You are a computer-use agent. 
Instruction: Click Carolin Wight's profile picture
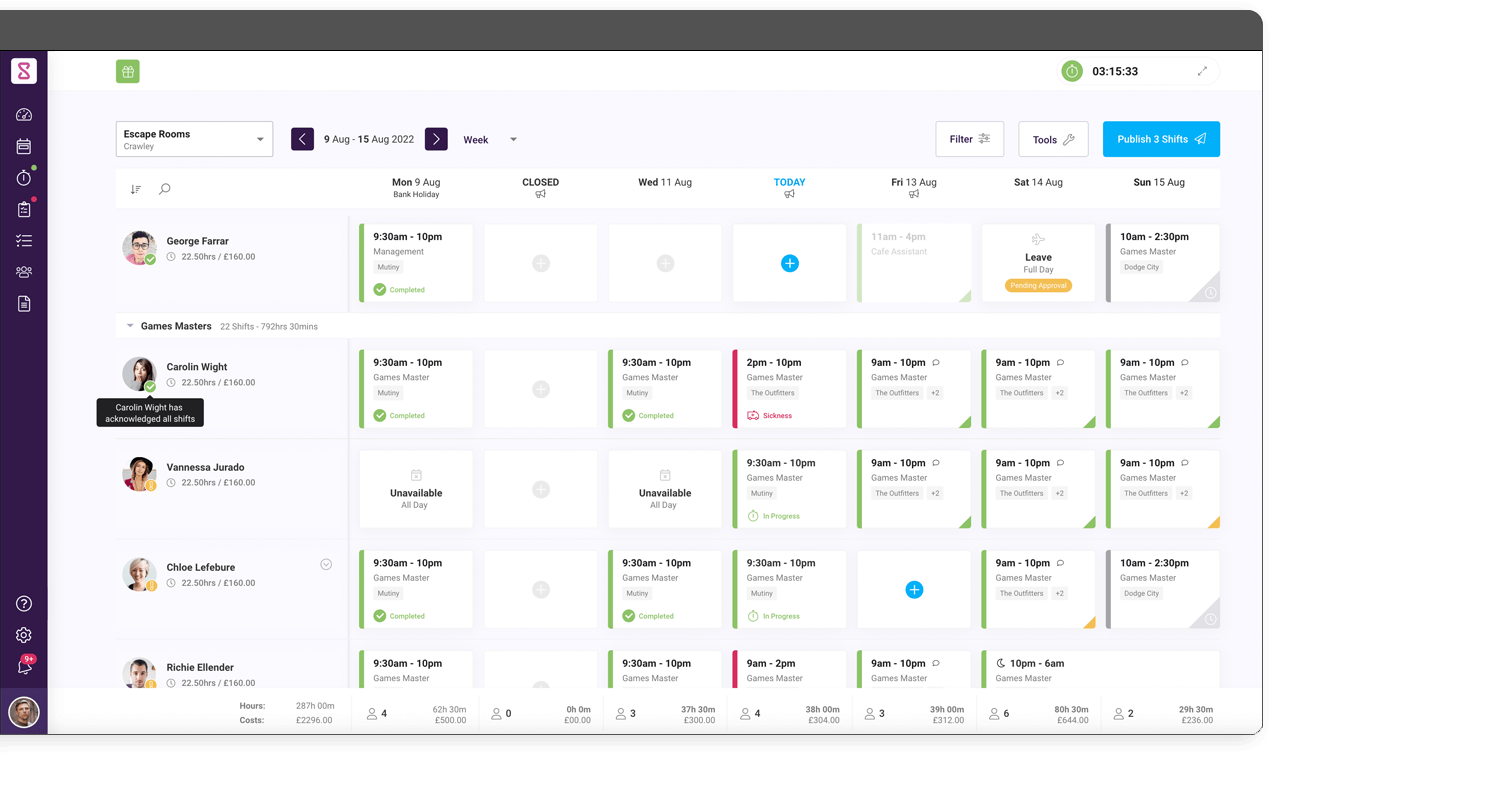click(x=139, y=373)
